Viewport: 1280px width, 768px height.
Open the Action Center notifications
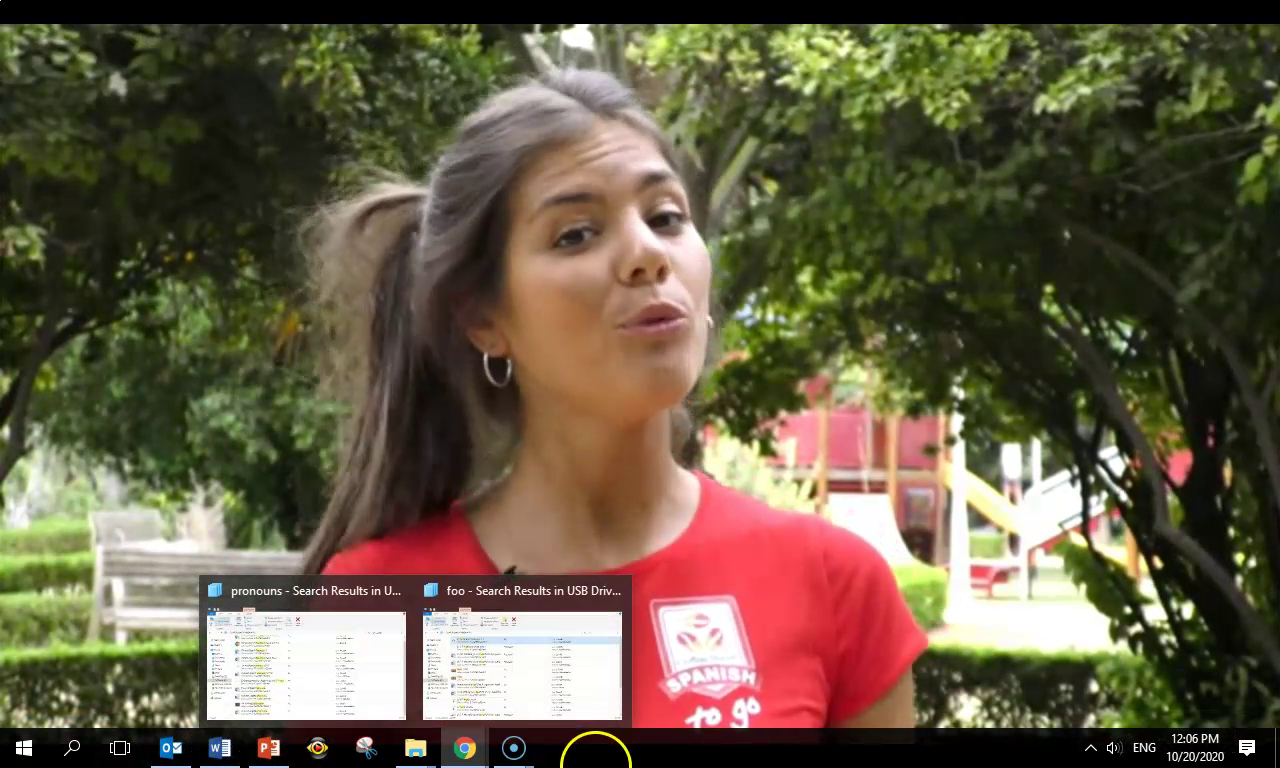1247,748
